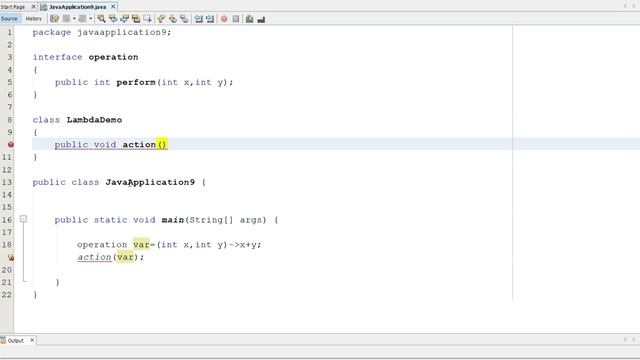640x360 pixels.
Task: Switch to History view
Action: 33,19
